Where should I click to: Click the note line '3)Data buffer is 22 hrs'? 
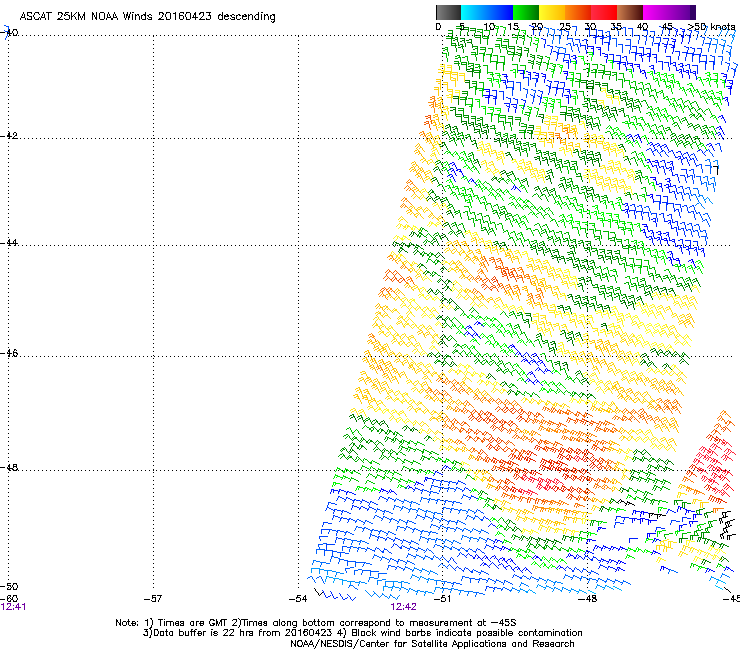(x=362, y=633)
